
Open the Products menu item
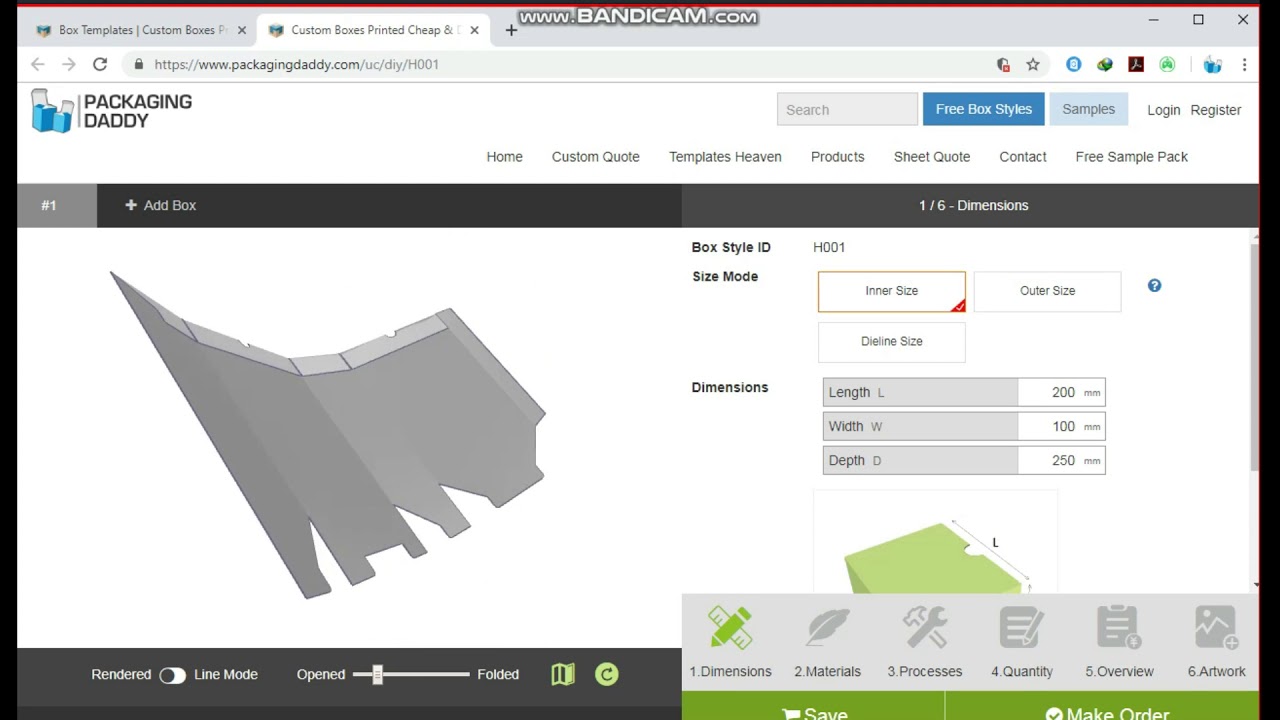point(837,157)
